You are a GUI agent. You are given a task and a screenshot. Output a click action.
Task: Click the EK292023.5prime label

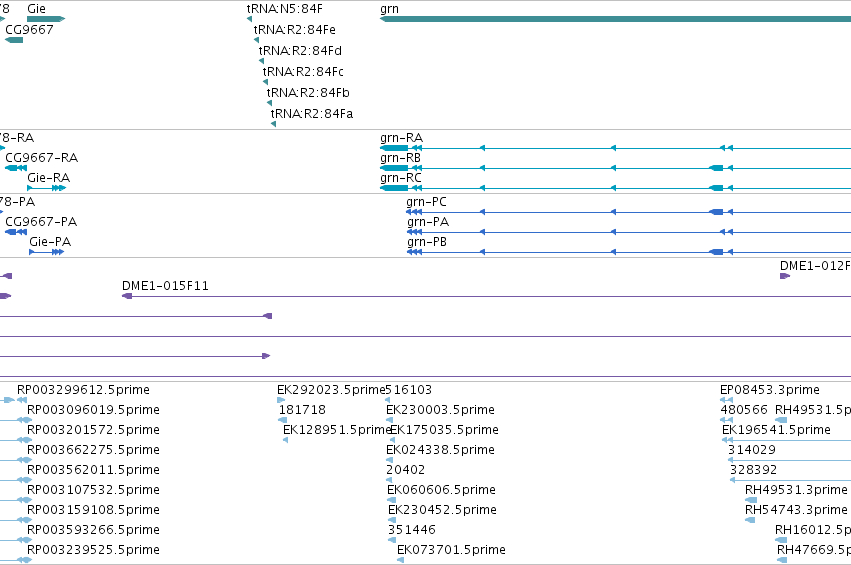coord(331,390)
